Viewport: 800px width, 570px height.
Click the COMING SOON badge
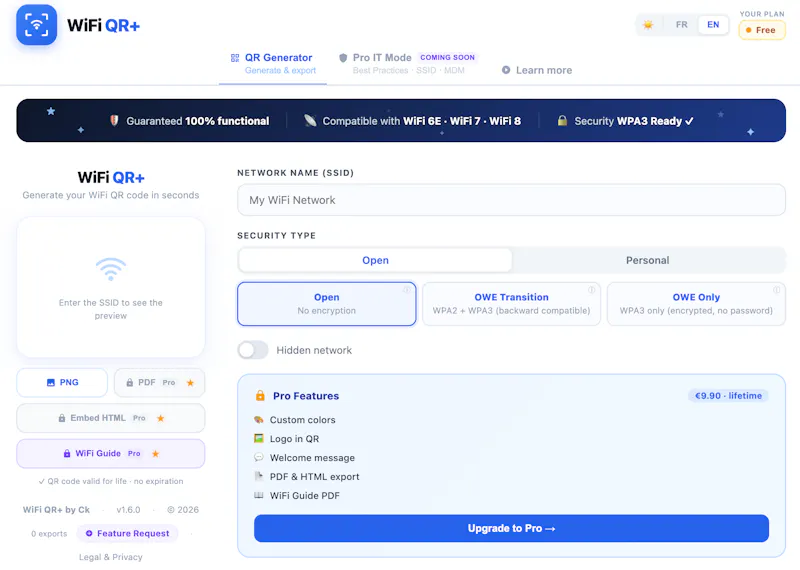(447, 57)
